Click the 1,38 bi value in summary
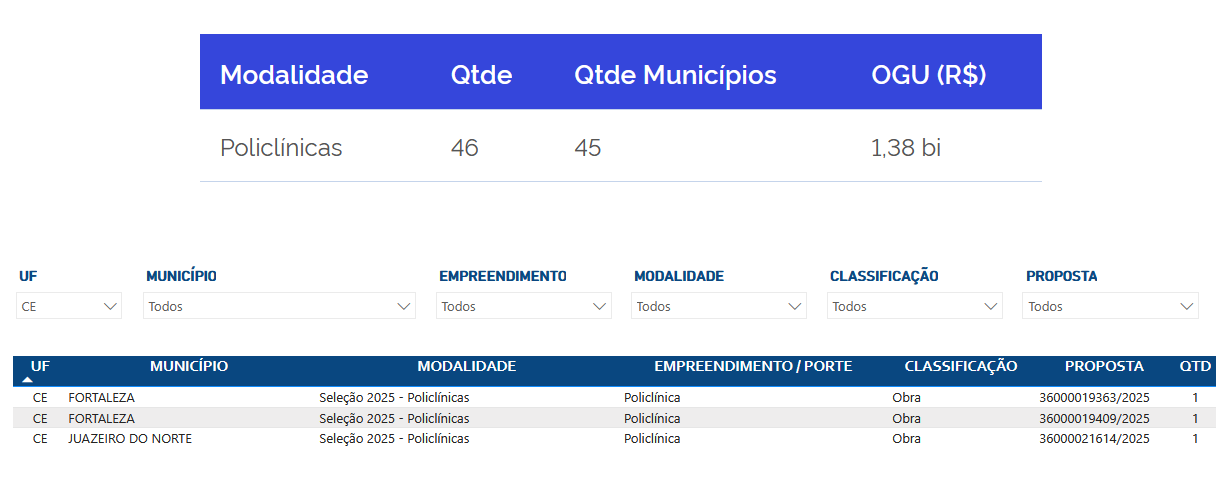This screenshot has width=1232, height=490. tap(906, 148)
